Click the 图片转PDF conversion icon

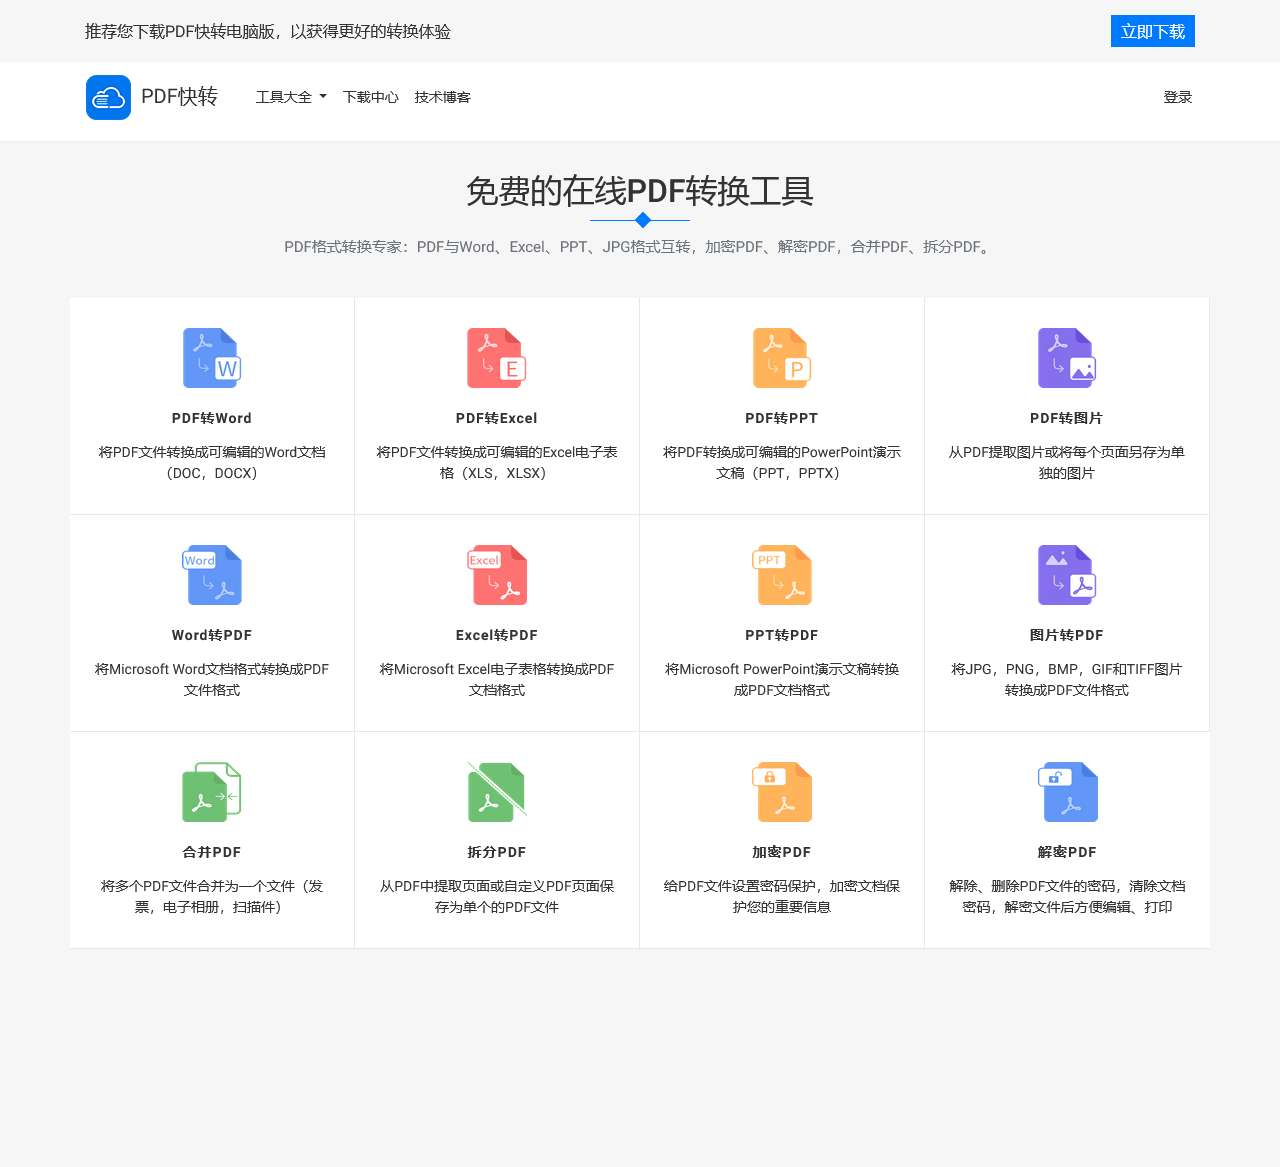point(1066,575)
